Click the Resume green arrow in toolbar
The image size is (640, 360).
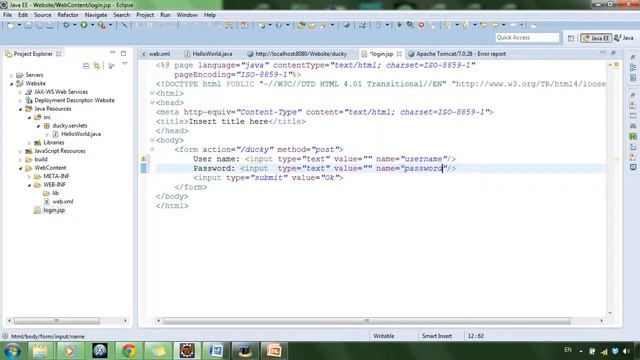tap(399, 25)
